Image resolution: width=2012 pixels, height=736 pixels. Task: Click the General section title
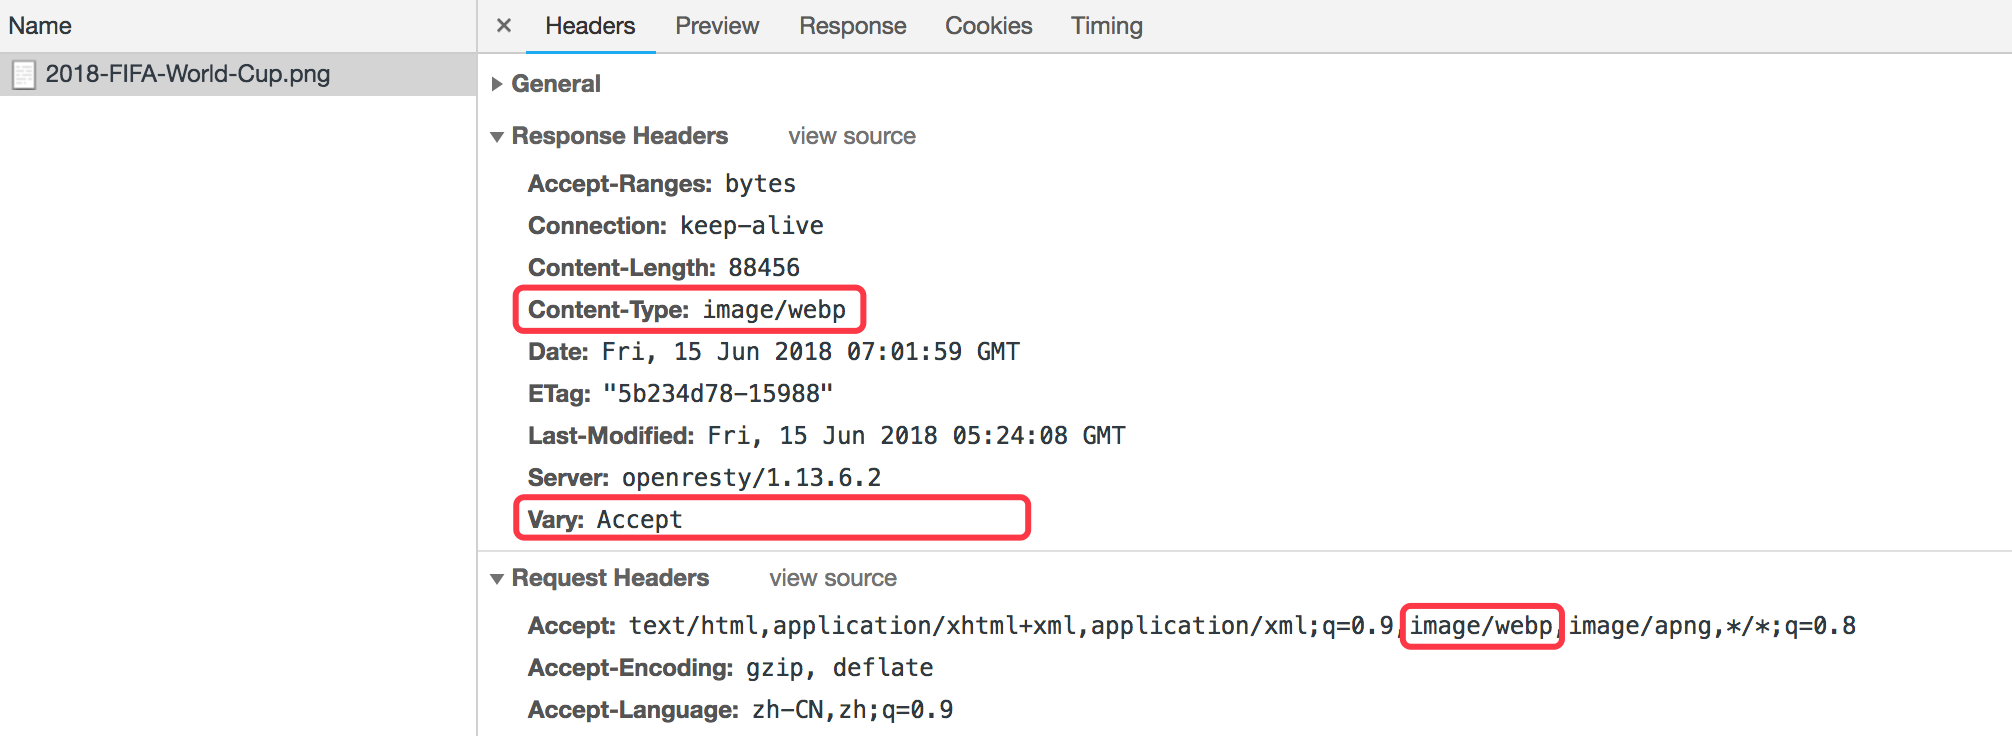[x=556, y=84]
